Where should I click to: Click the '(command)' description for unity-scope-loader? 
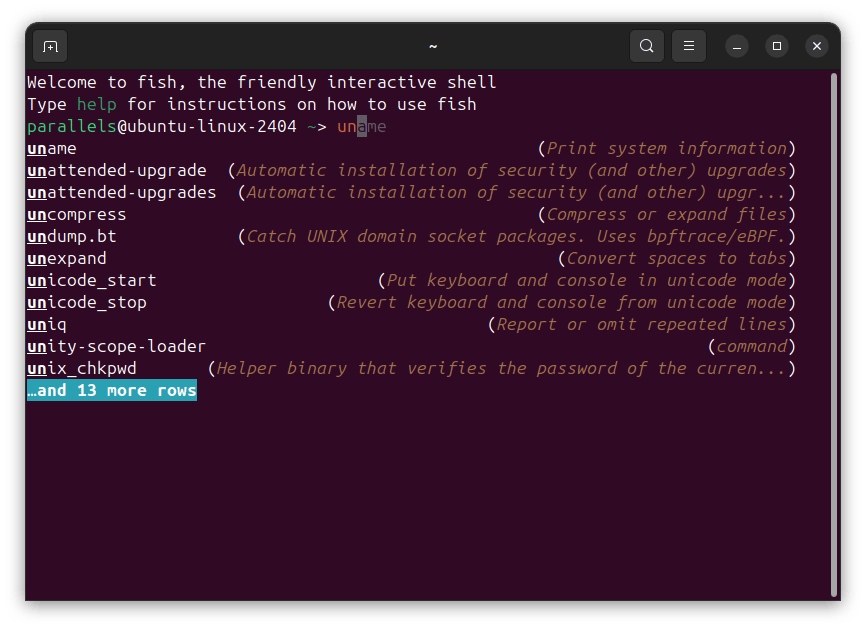tap(752, 347)
